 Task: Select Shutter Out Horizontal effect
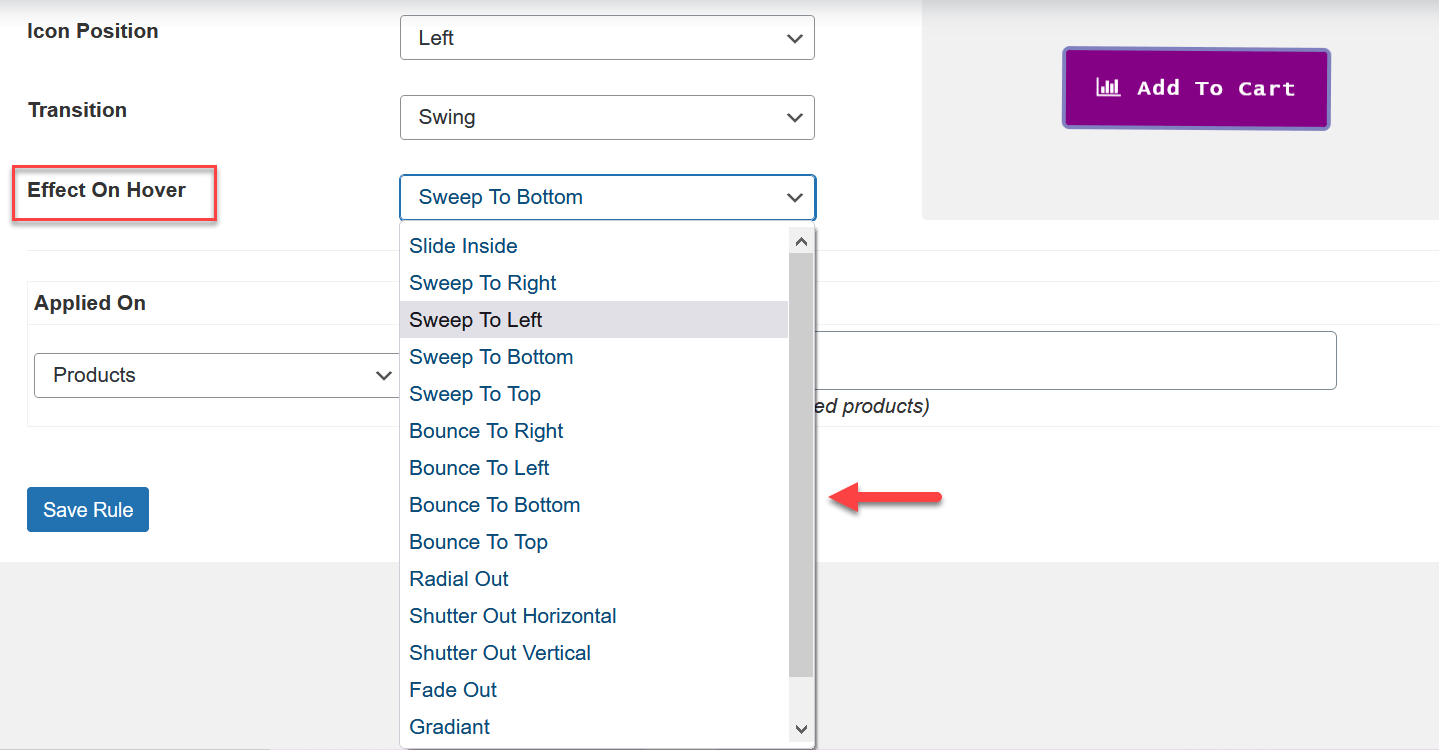coord(512,616)
